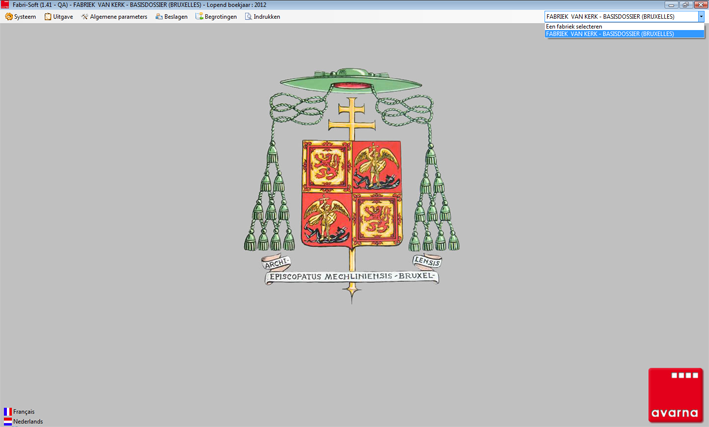Click the Algemene parameters tools icon

pos(85,17)
